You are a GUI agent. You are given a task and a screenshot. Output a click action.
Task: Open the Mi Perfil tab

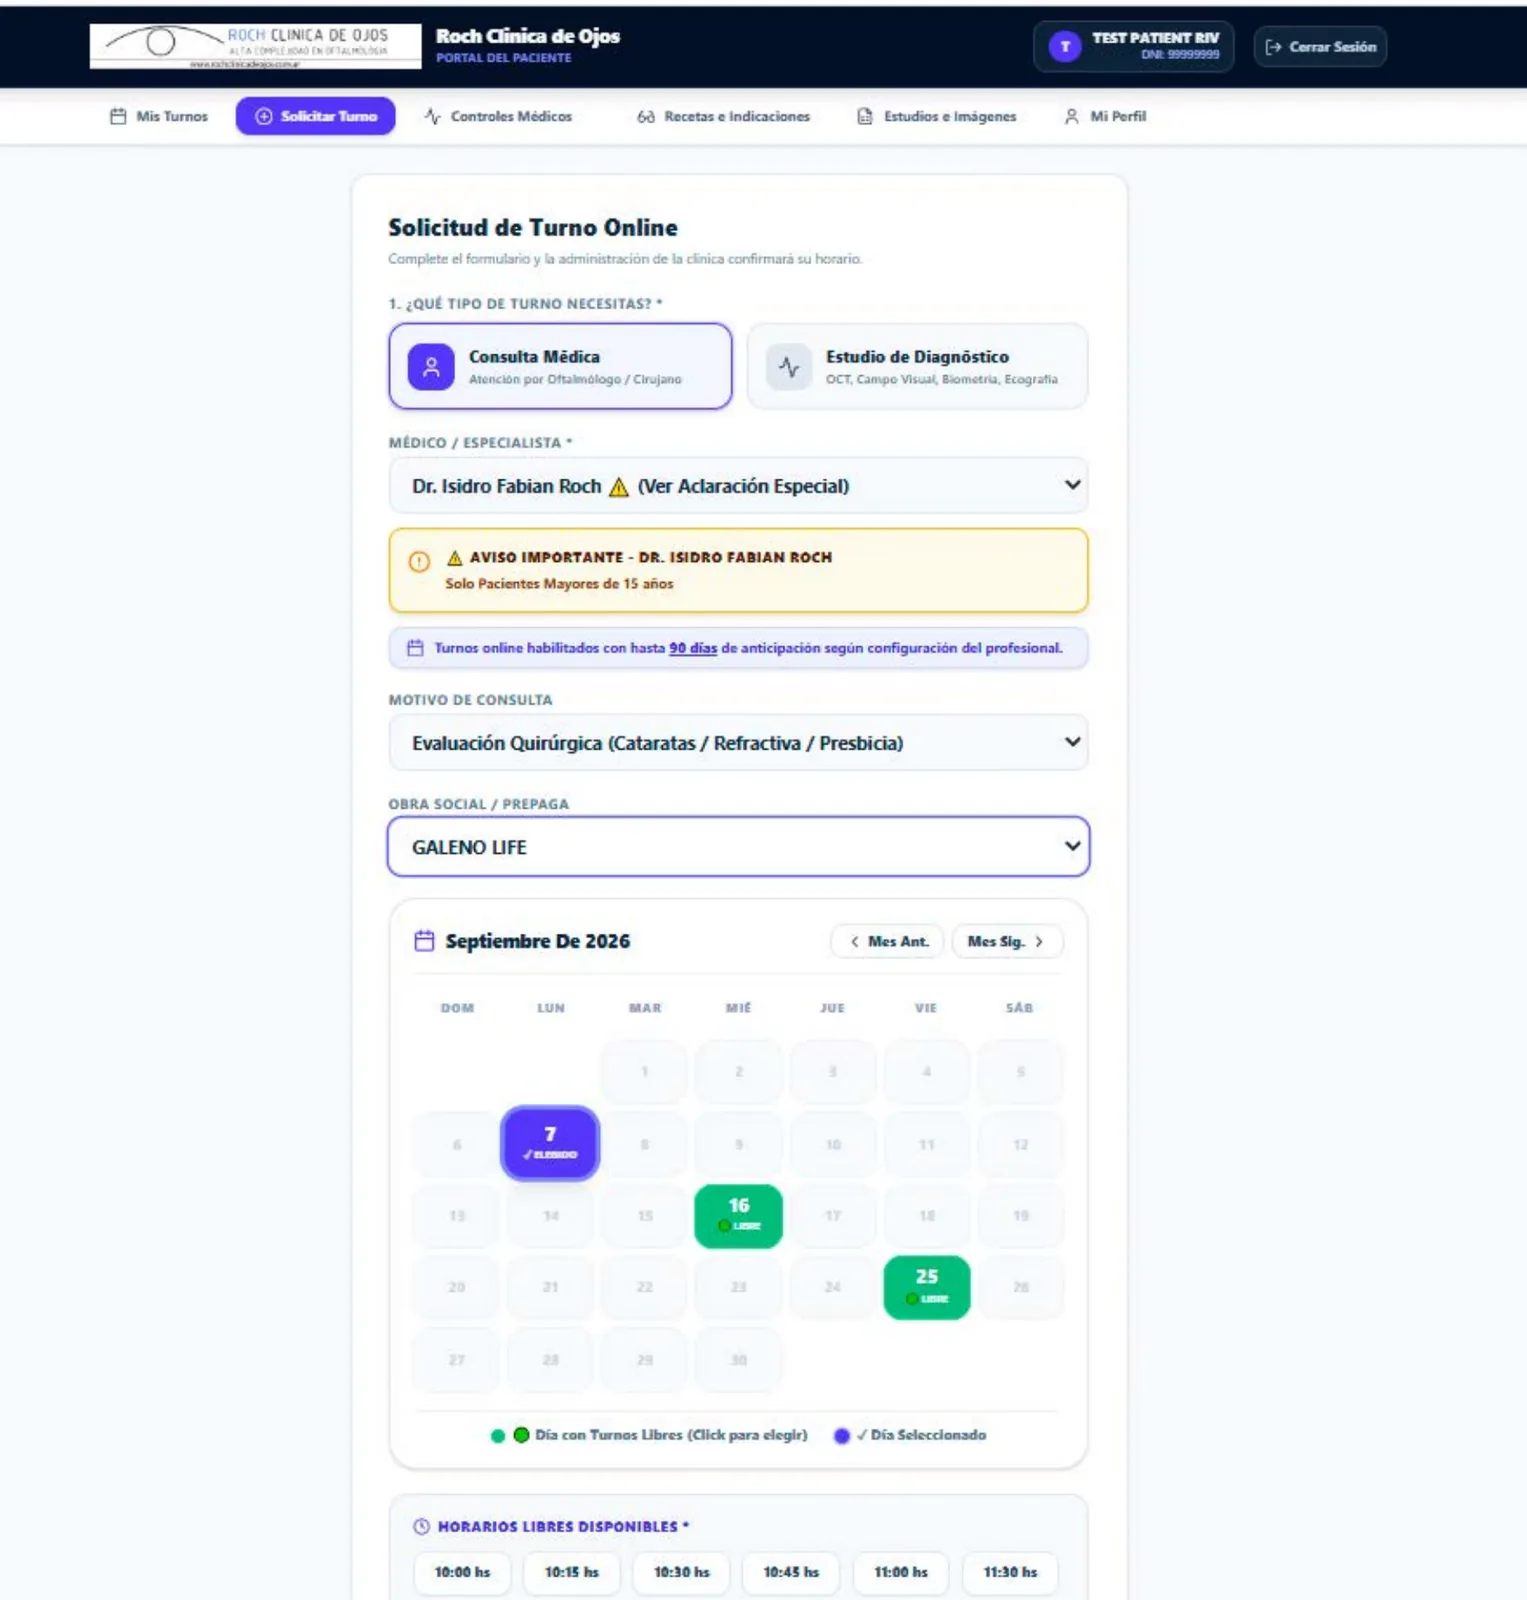coord(1105,116)
